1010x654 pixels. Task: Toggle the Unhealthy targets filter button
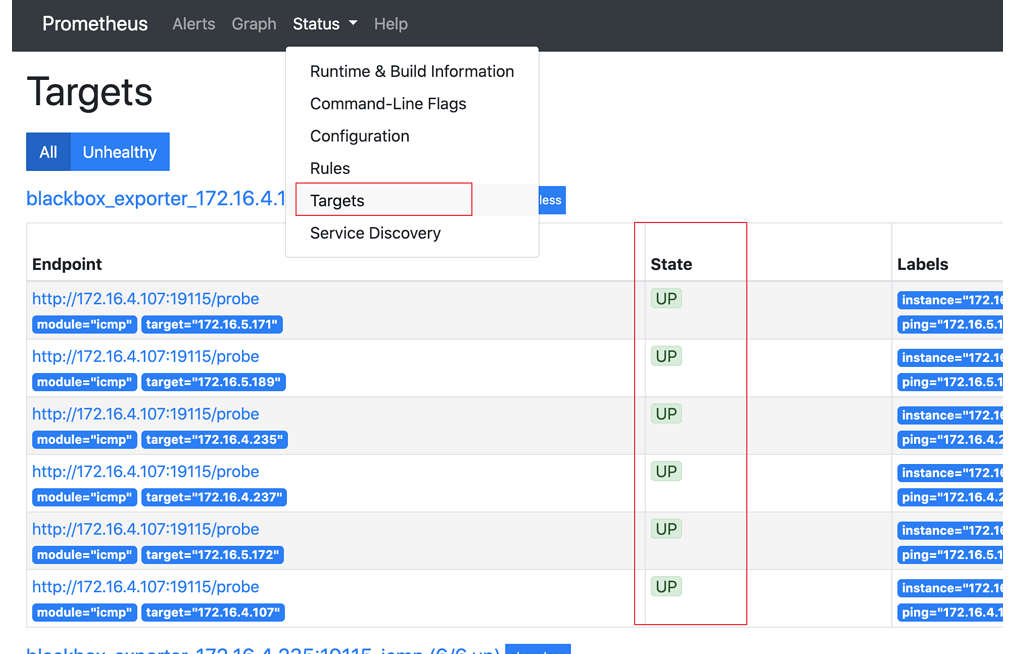[x=120, y=152]
